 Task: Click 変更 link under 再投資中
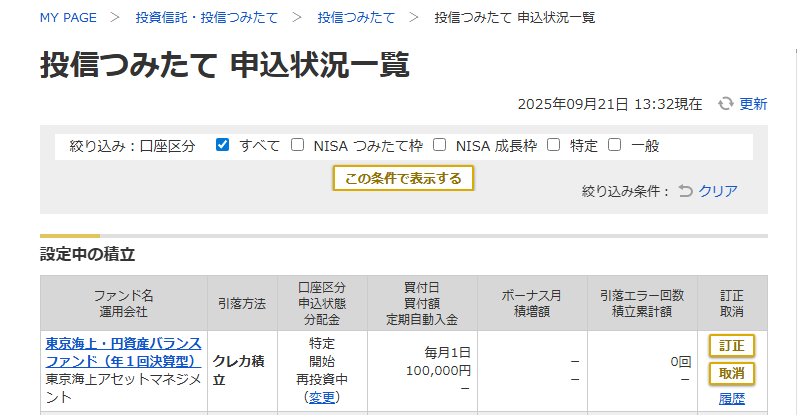coord(322,397)
